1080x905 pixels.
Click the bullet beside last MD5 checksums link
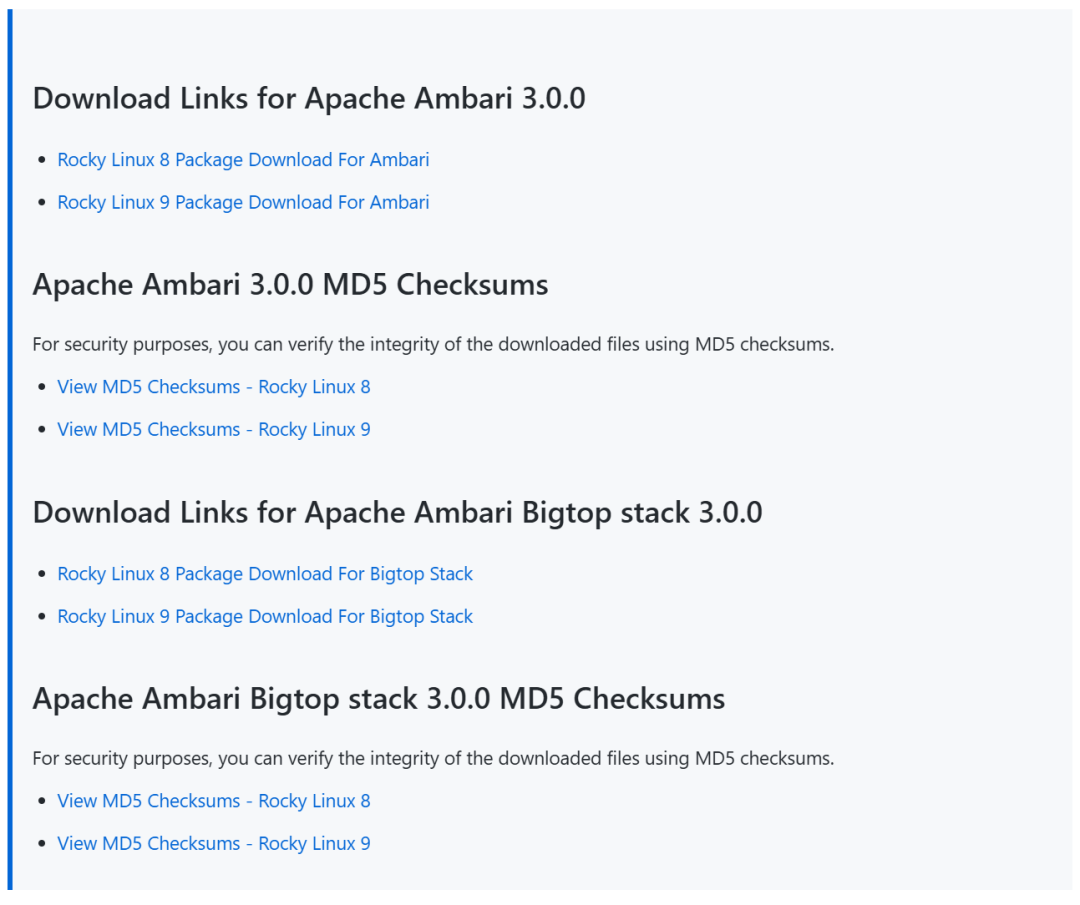(x=41, y=843)
